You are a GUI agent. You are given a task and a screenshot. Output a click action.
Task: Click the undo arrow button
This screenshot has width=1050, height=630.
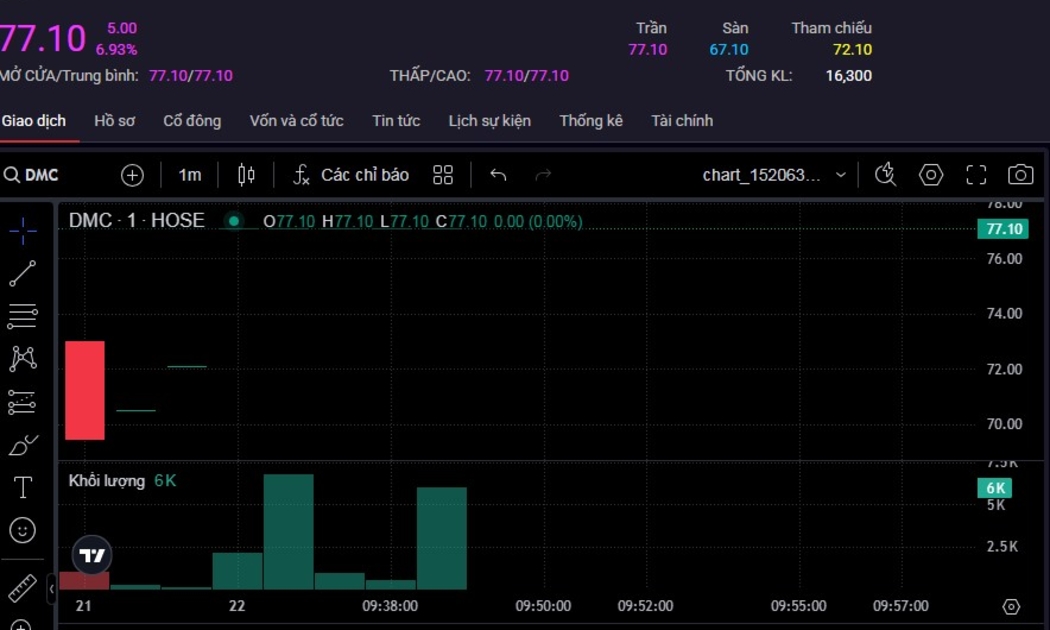coord(498,175)
